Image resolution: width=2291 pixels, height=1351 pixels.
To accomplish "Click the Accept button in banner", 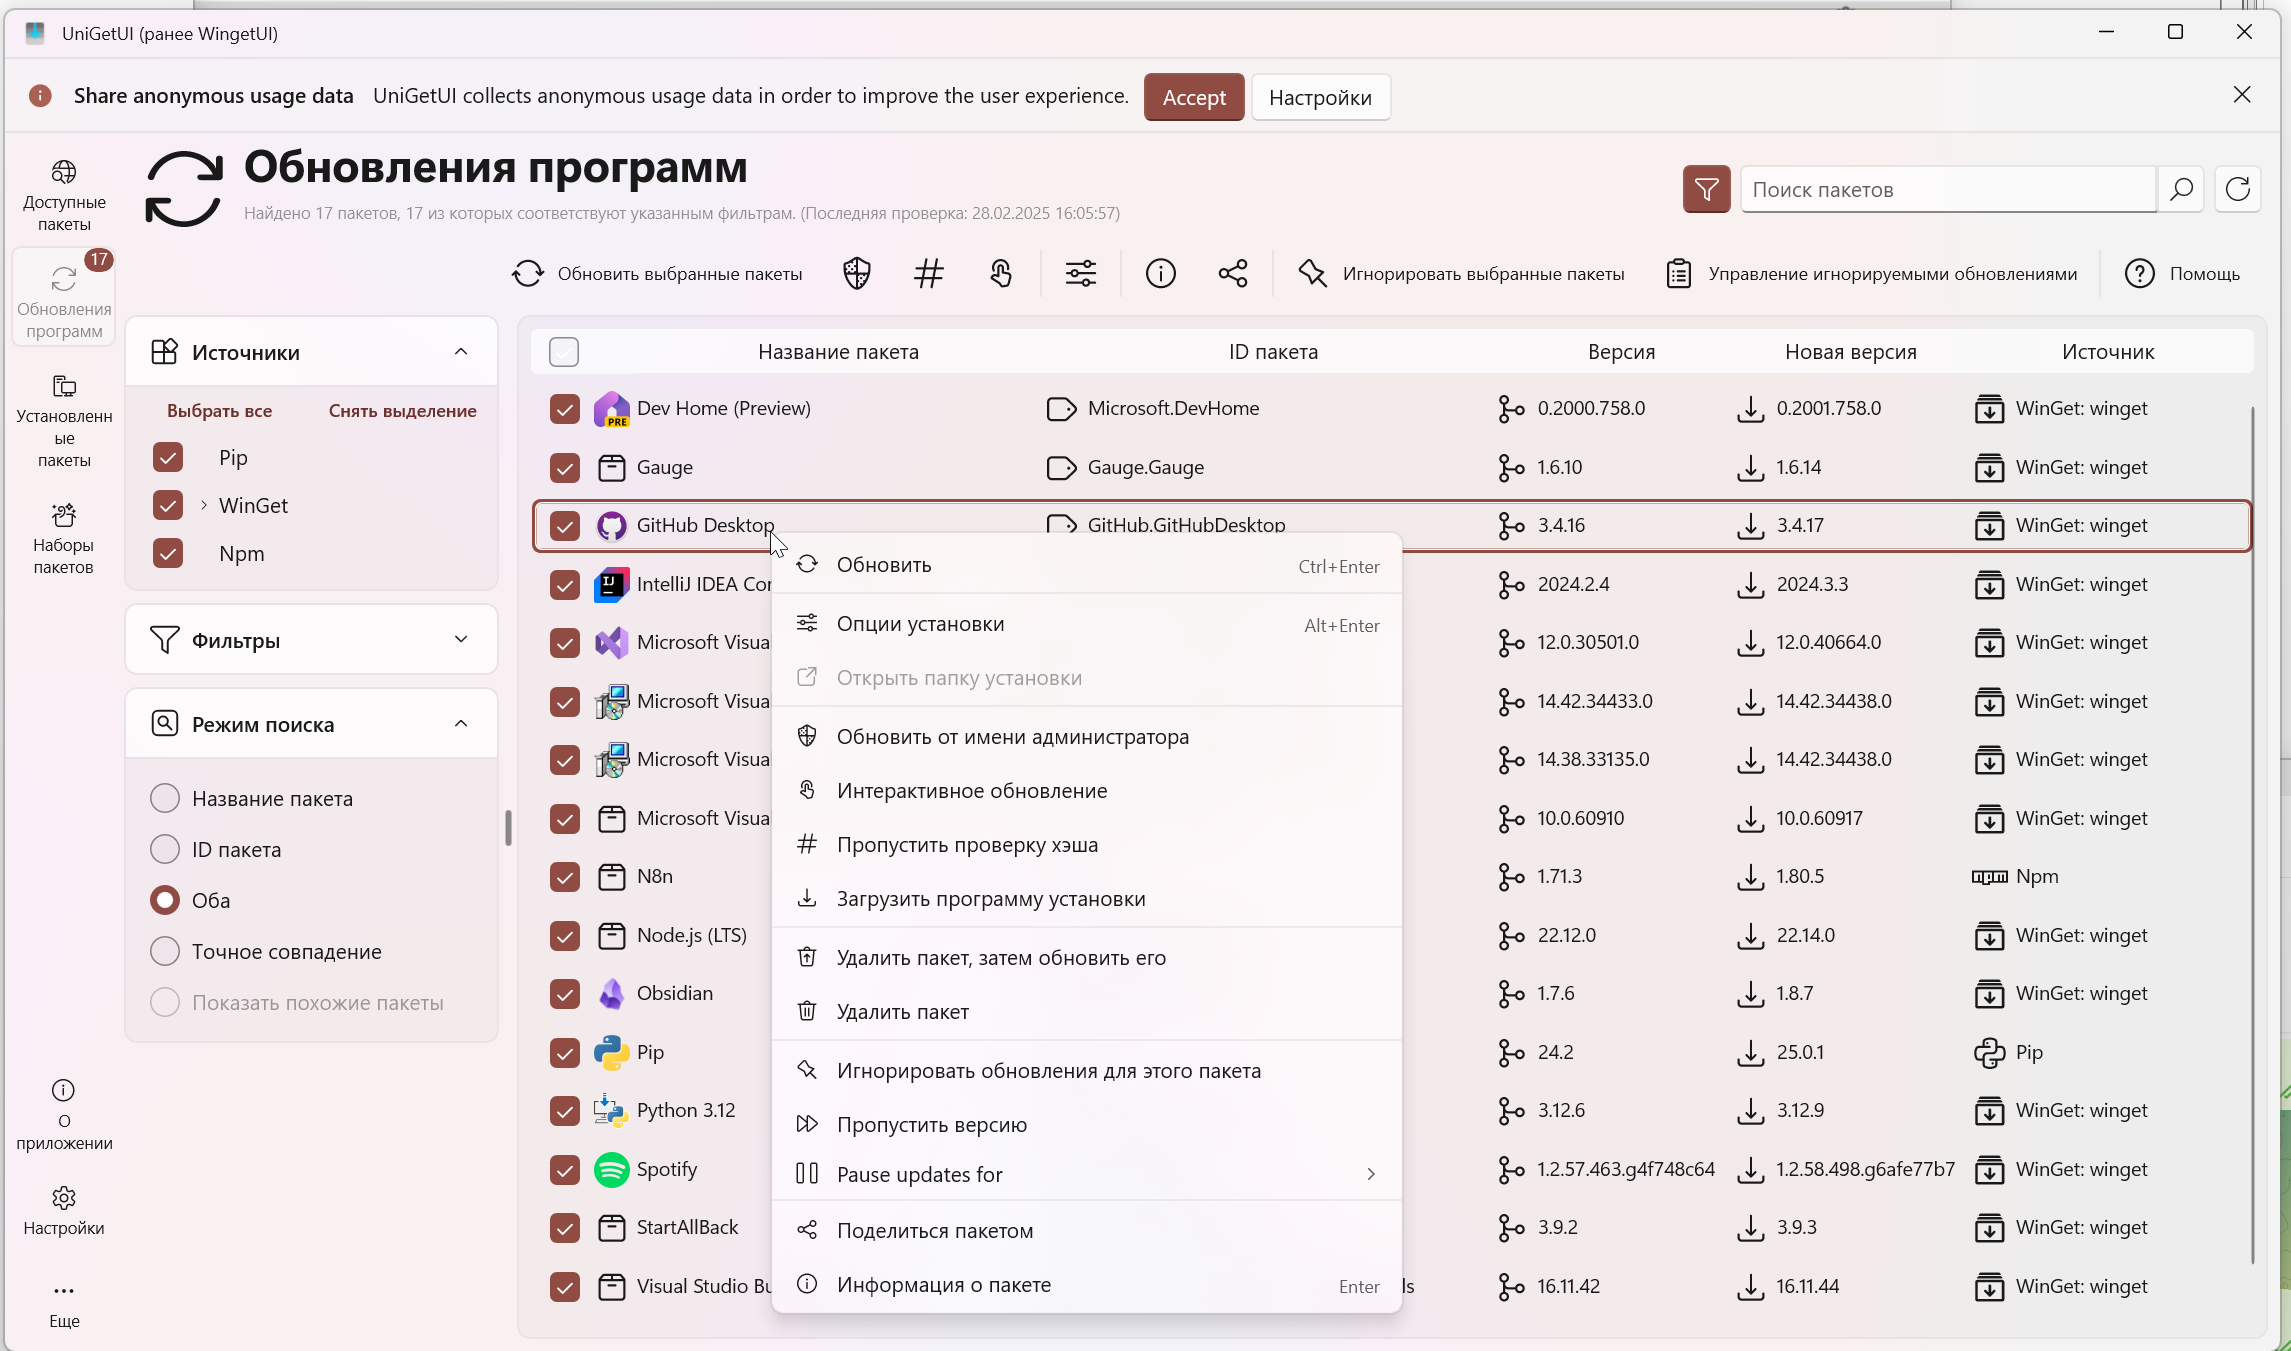I will [1193, 97].
